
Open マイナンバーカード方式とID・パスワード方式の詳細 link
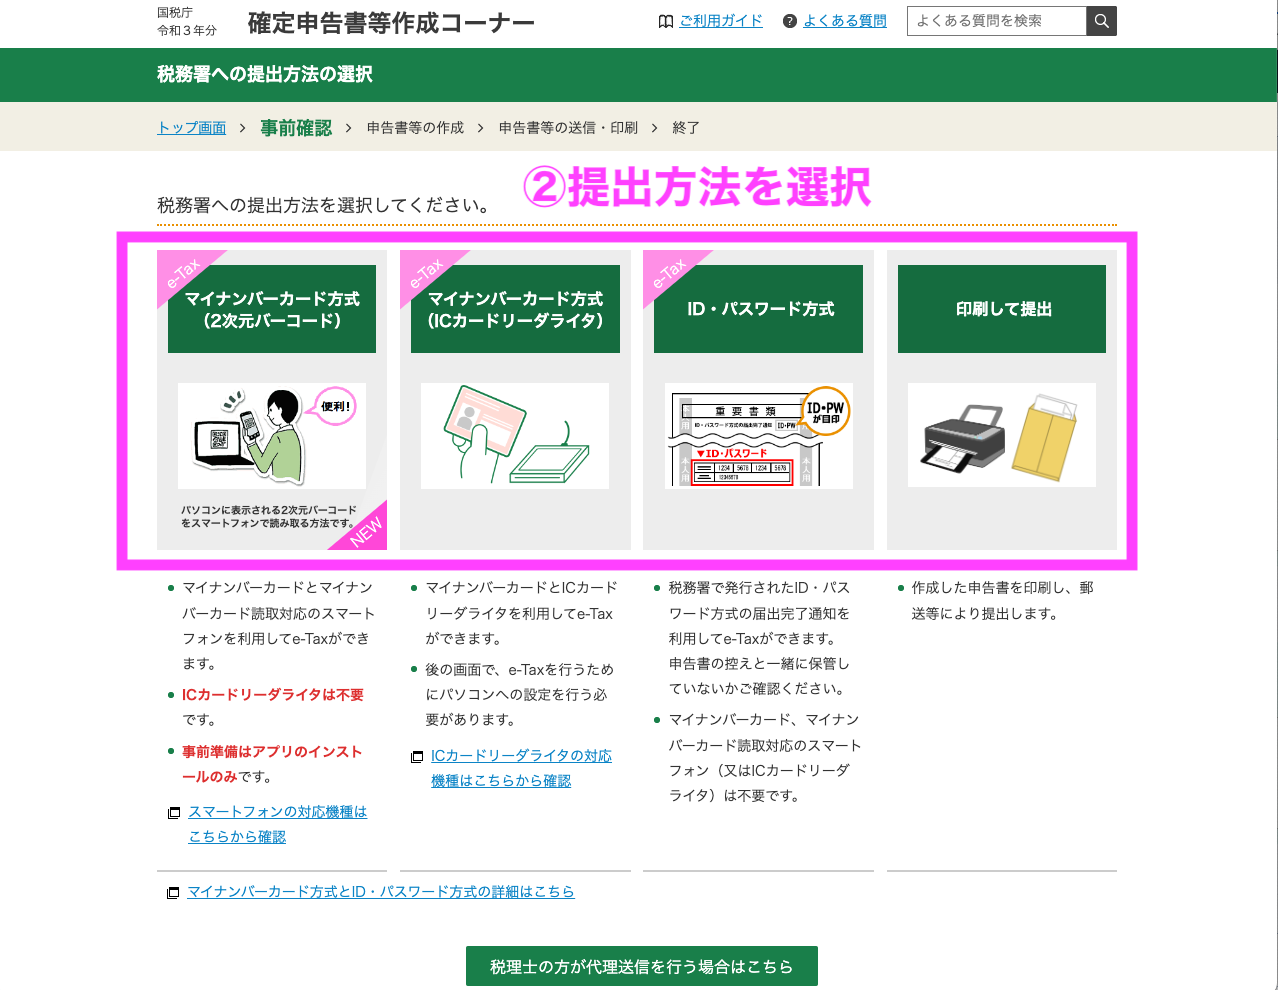point(380,892)
